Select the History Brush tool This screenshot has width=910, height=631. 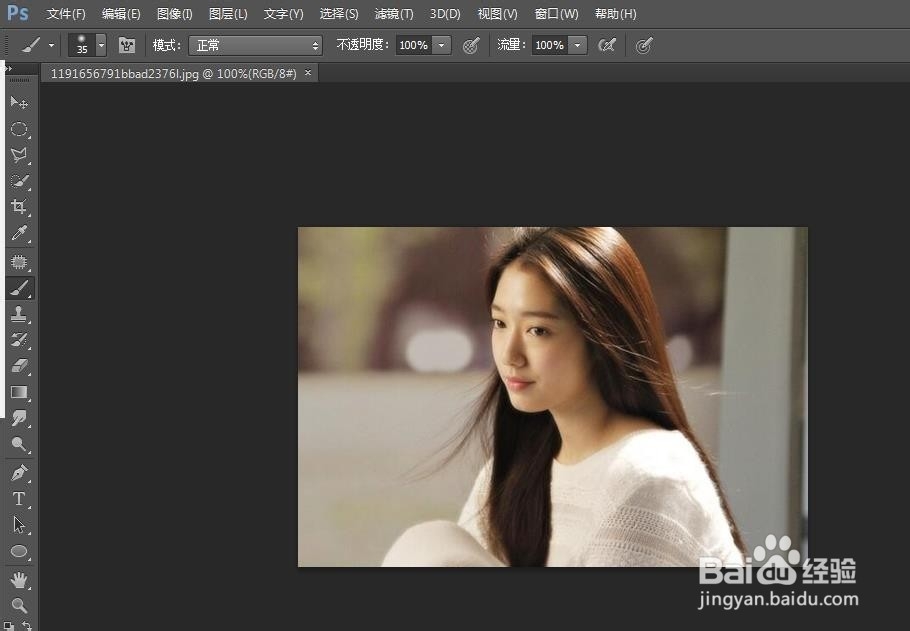click(19, 340)
